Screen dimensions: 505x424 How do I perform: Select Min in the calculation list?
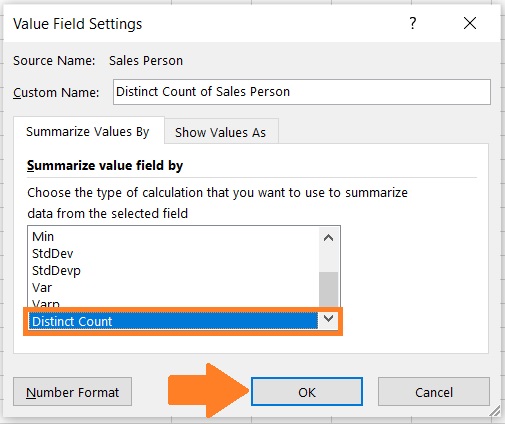pos(173,236)
